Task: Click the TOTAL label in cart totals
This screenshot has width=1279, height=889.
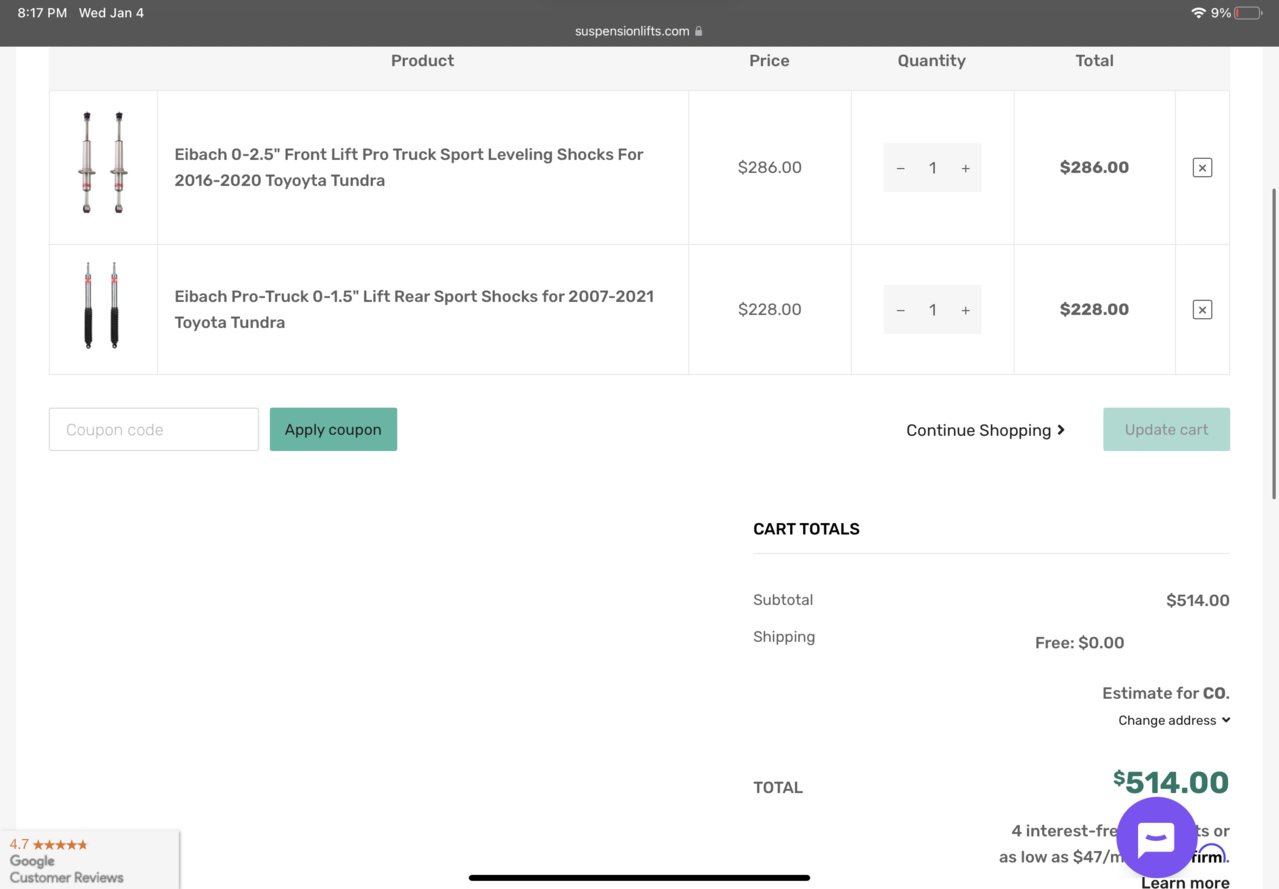Action: coord(778,788)
